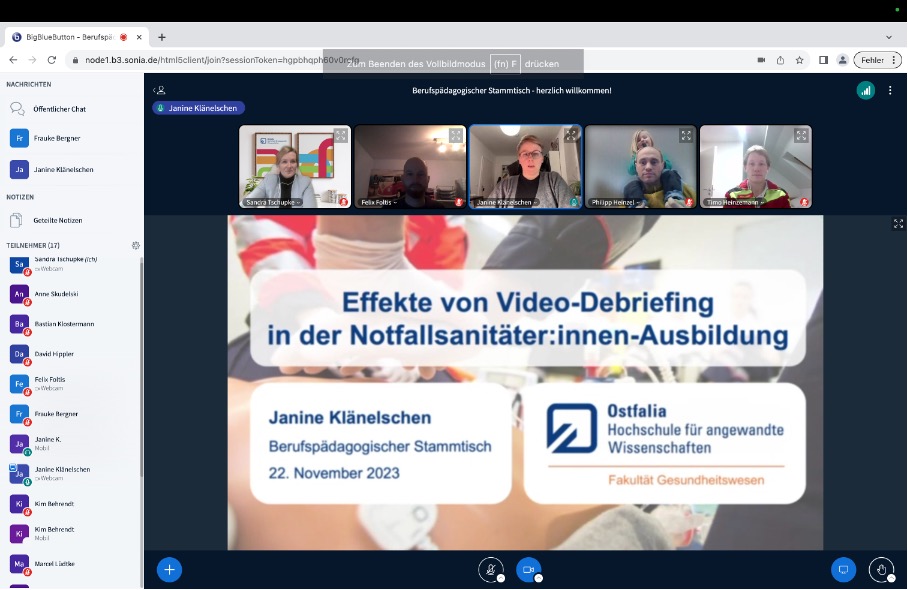The image size is (908, 590).
Task: Click the browser address bar
Action: tap(405, 60)
